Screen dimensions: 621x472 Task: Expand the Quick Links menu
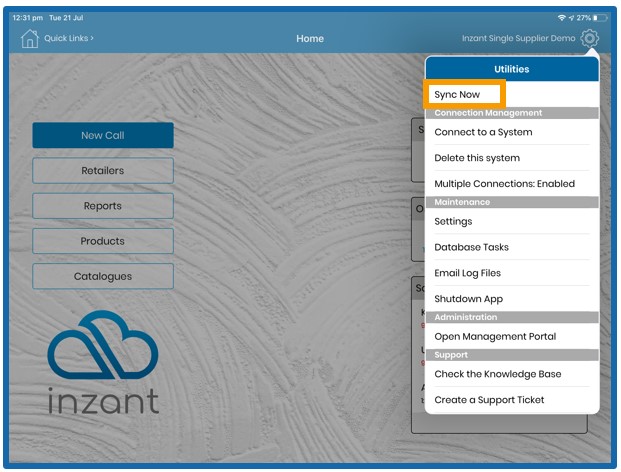coord(69,38)
